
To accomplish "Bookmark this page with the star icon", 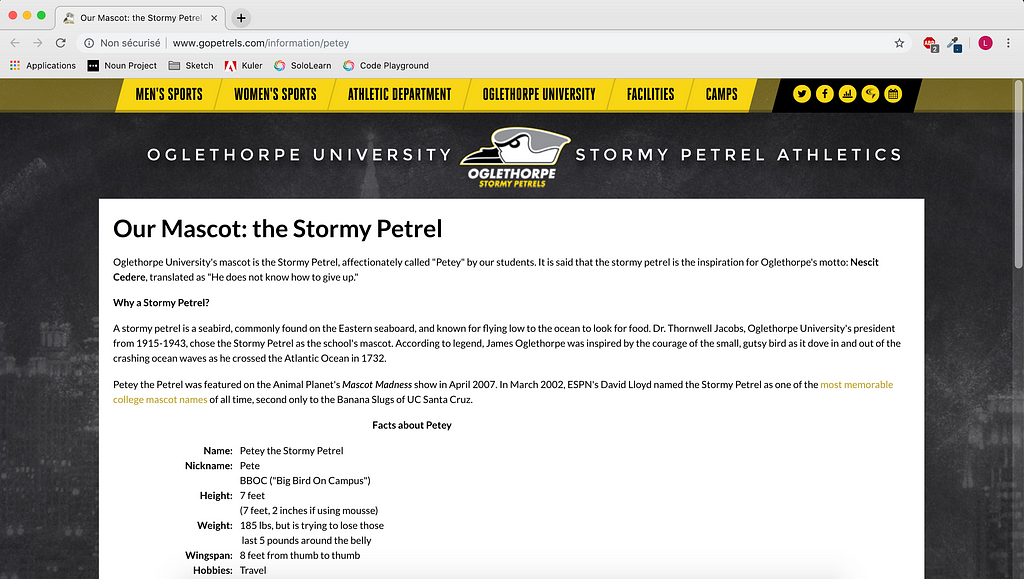I will pyautogui.click(x=899, y=43).
